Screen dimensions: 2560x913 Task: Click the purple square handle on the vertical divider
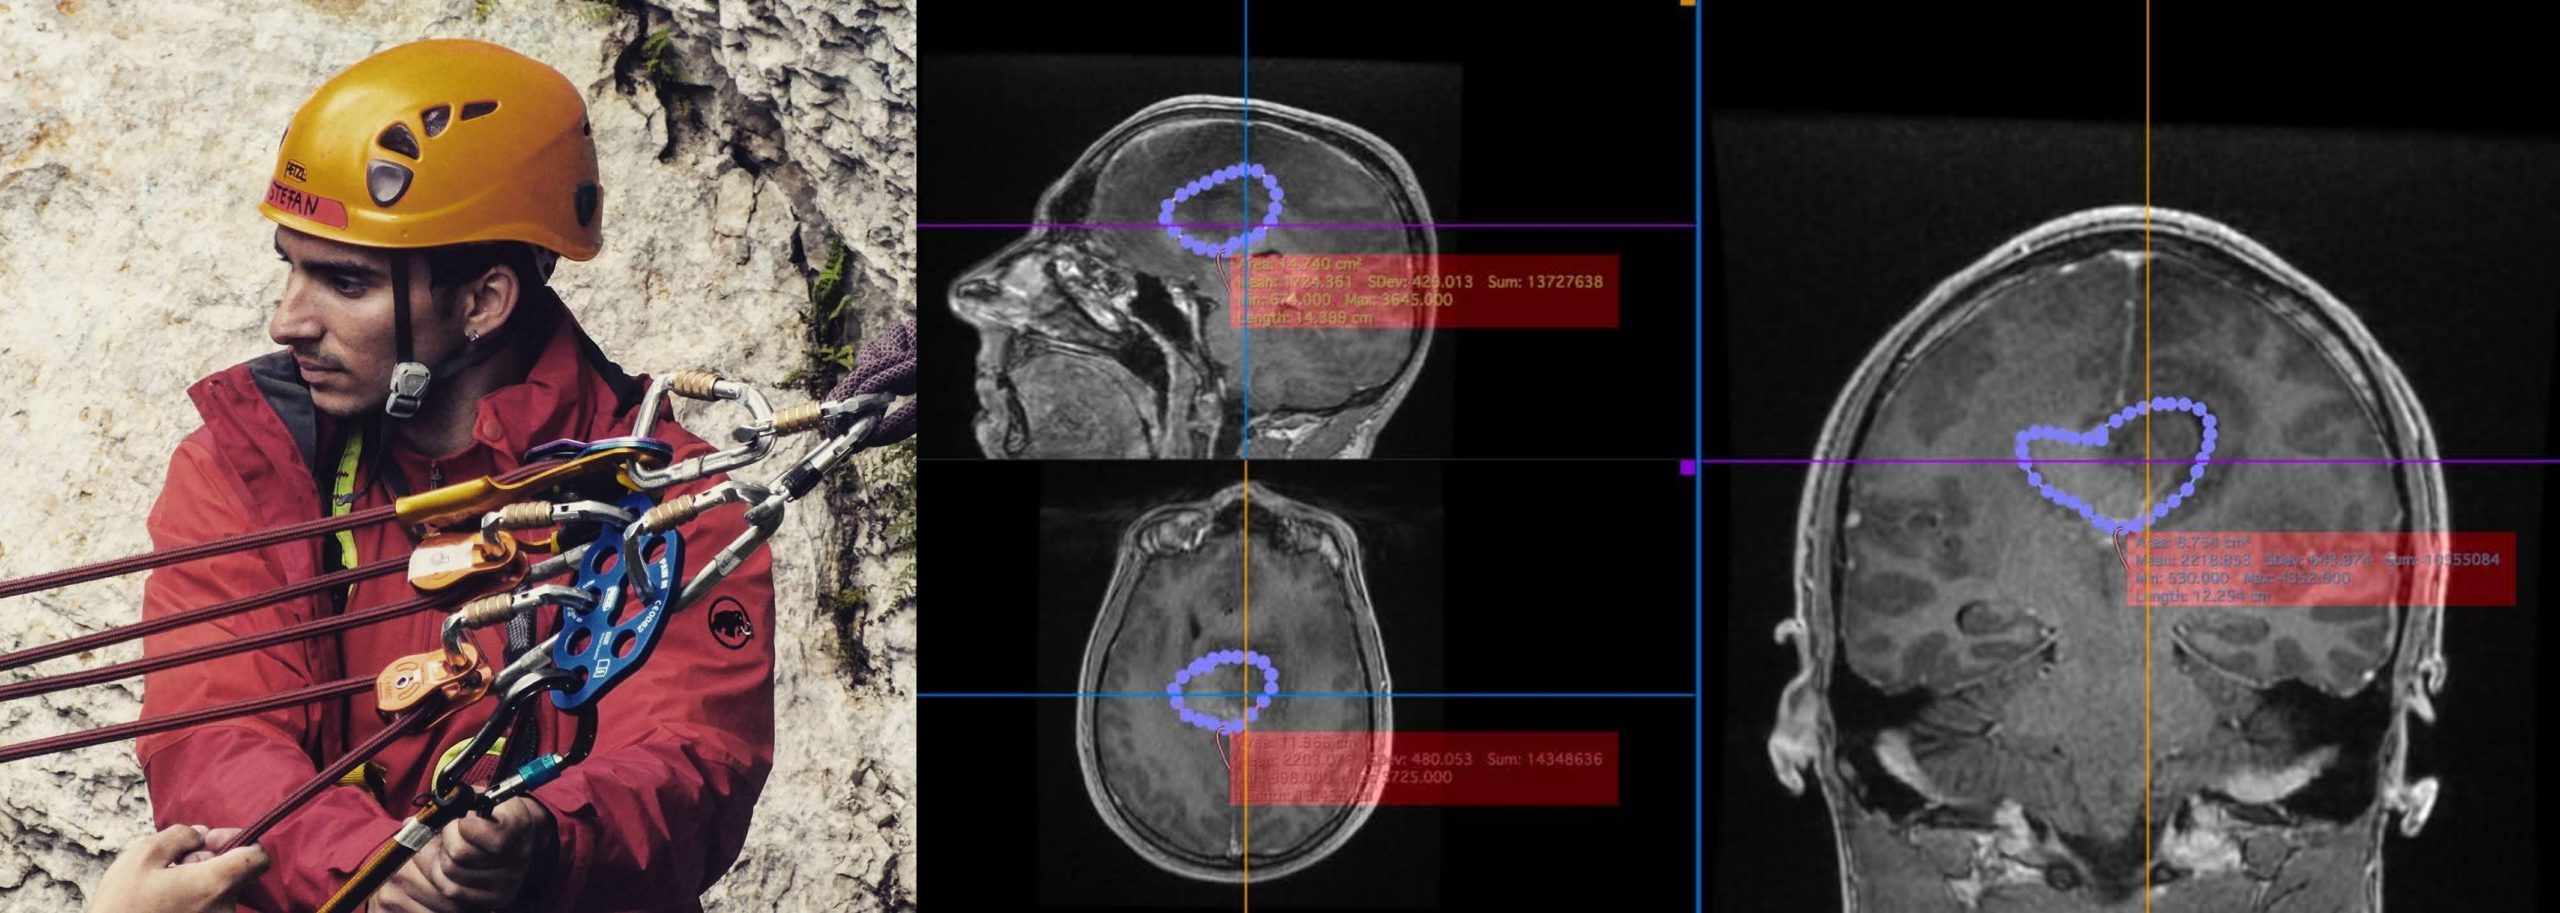(x=1688, y=466)
